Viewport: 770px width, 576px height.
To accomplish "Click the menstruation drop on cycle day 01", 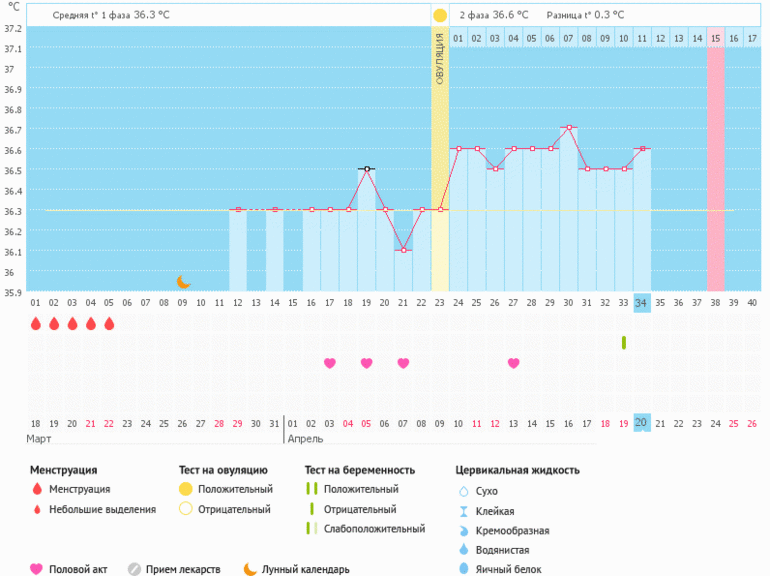I will [x=36, y=324].
